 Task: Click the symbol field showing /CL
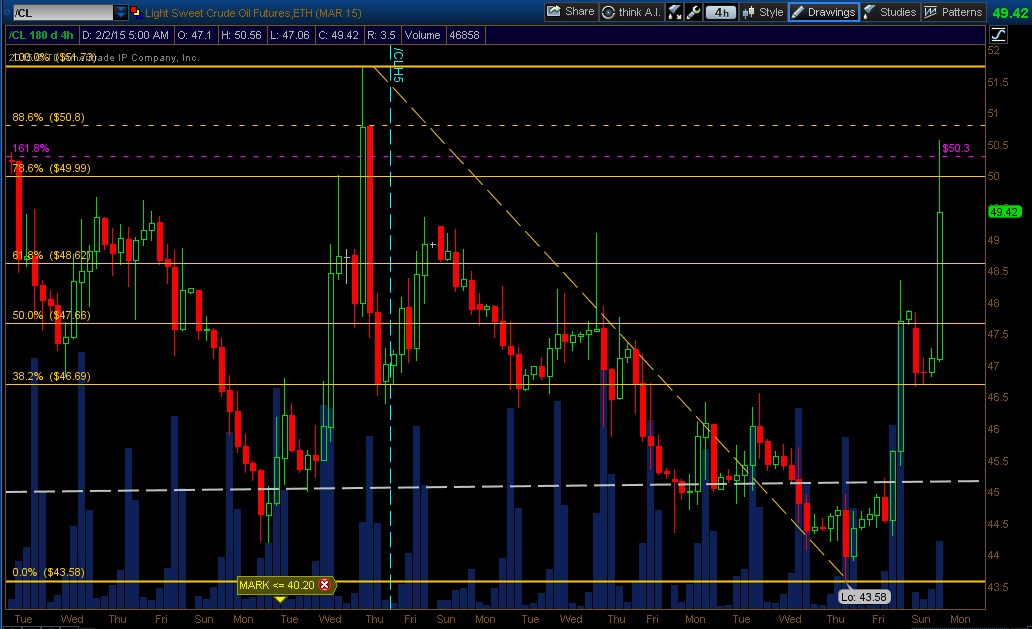point(63,13)
